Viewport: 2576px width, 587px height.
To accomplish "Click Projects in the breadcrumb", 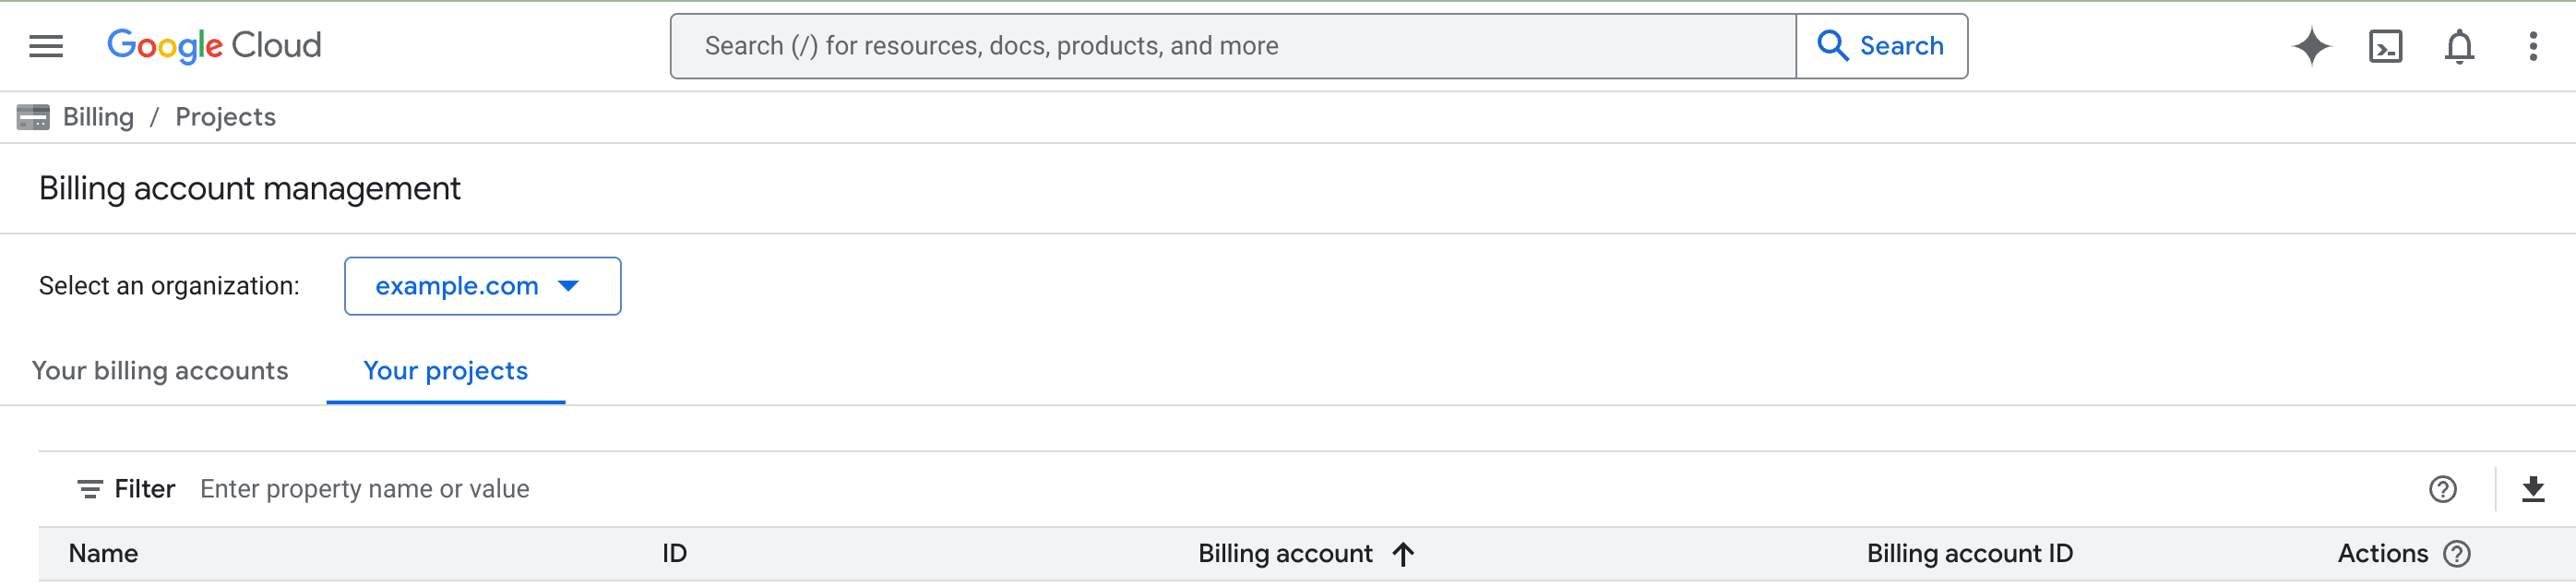I will (x=225, y=116).
